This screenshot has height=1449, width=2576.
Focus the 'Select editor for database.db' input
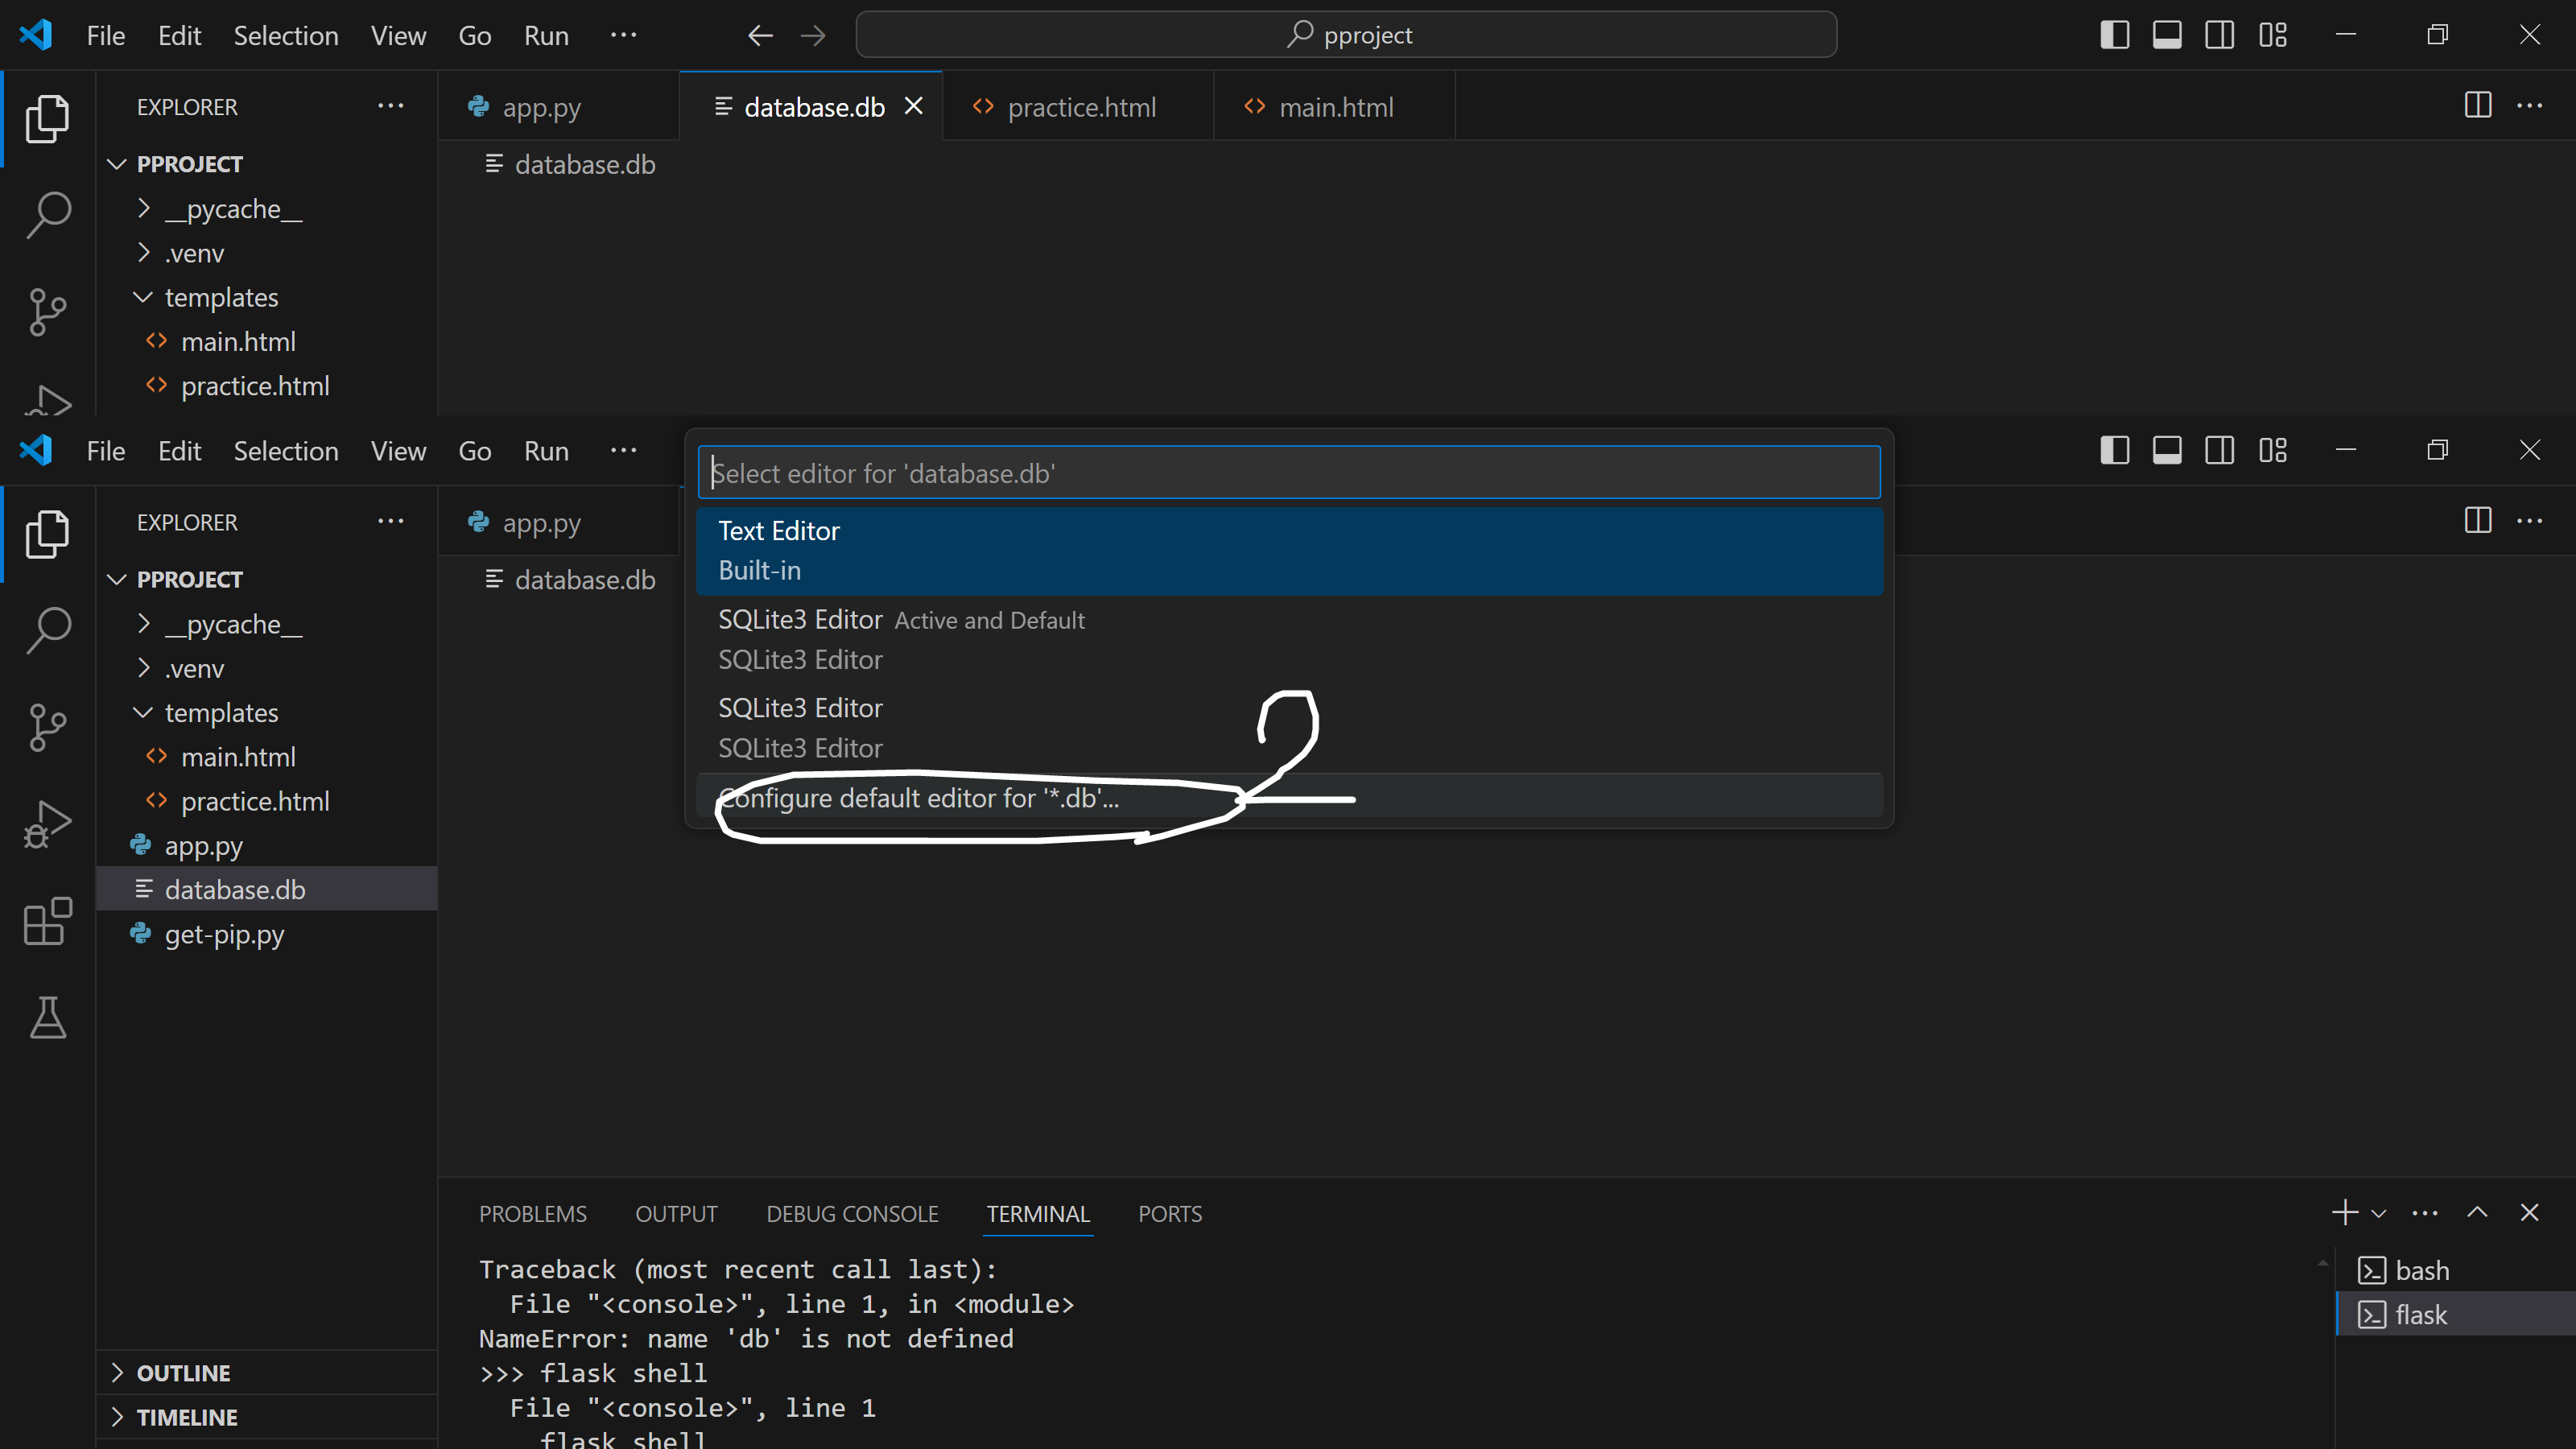point(1289,473)
